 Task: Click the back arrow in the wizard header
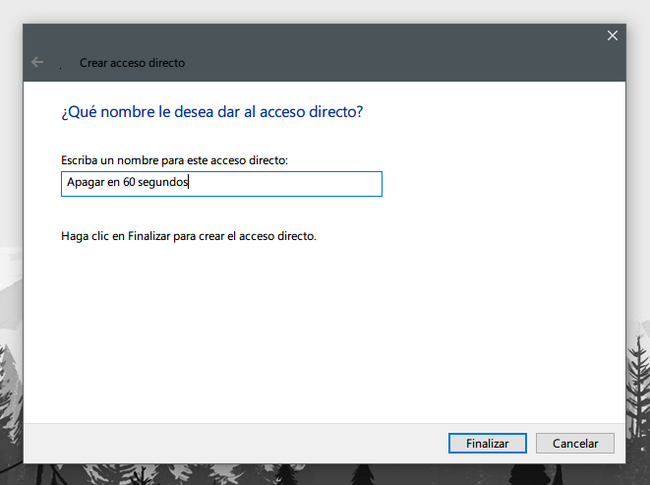[38, 62]
